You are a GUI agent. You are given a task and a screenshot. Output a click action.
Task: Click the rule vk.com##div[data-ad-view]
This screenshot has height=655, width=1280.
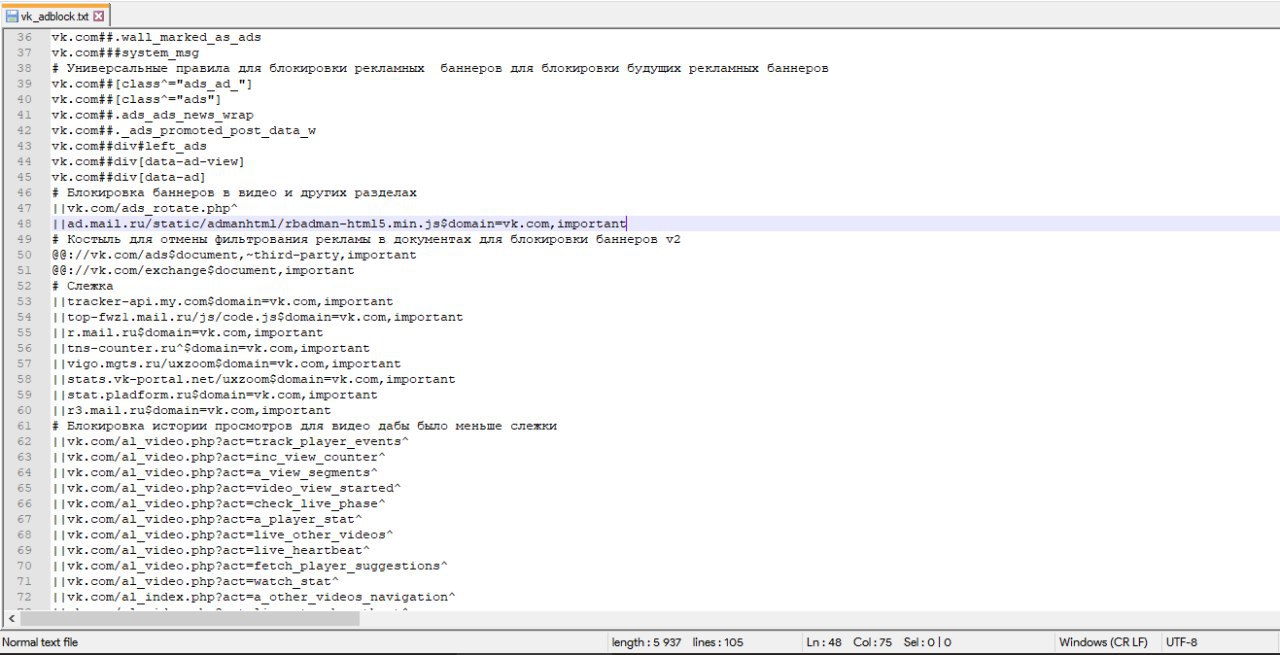[x=148, y=161]
